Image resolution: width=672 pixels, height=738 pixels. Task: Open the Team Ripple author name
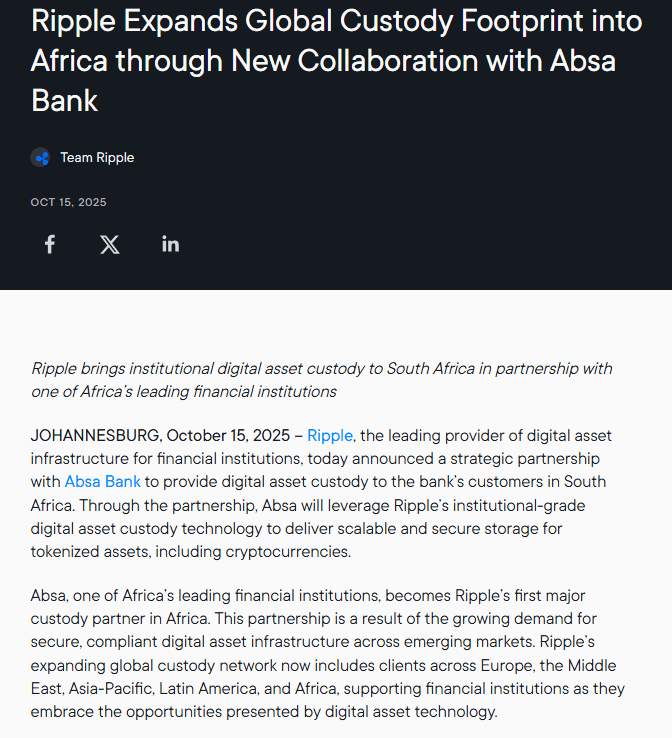[97, 157]
